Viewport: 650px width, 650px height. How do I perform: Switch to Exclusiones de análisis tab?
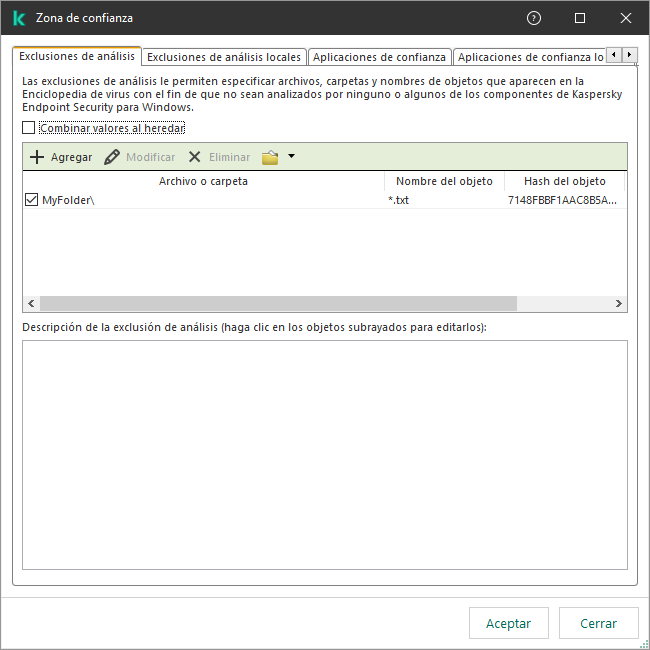click(77, 56)
